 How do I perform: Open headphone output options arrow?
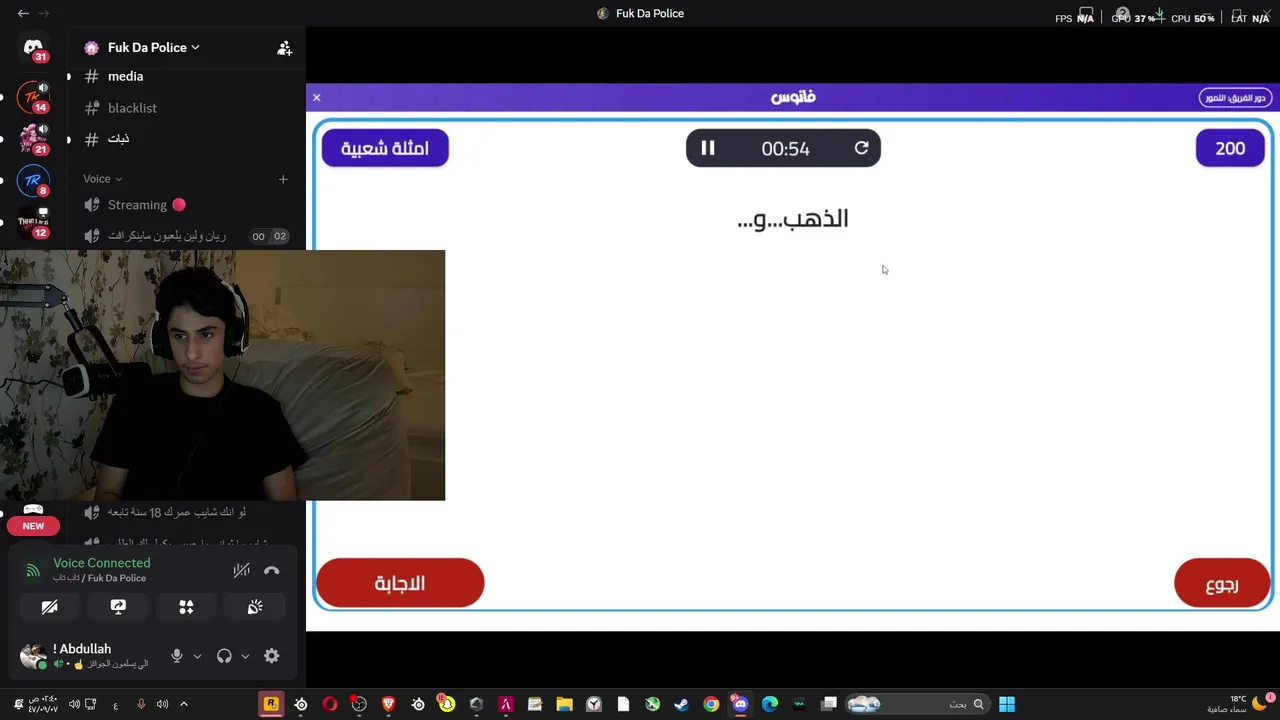coord(245,656)
